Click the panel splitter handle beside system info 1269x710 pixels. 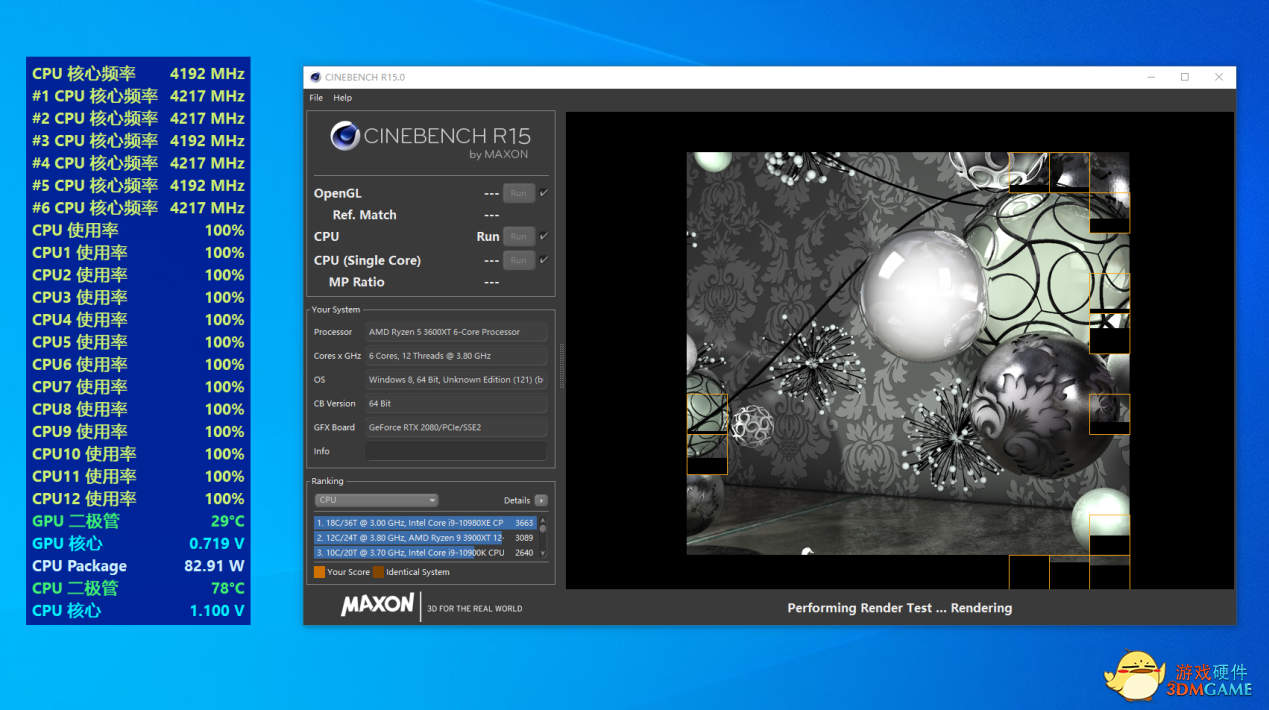click(x=561, y=367)
